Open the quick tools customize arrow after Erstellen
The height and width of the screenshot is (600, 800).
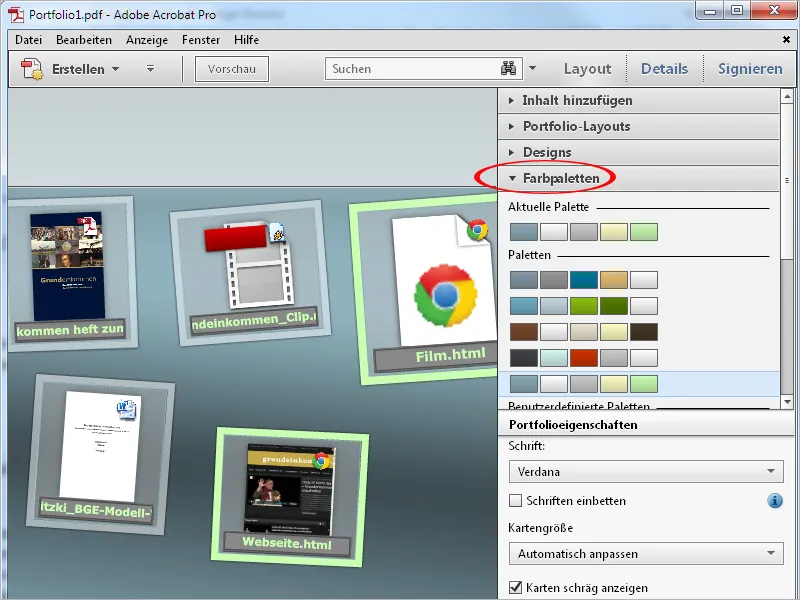coord(150,68)
